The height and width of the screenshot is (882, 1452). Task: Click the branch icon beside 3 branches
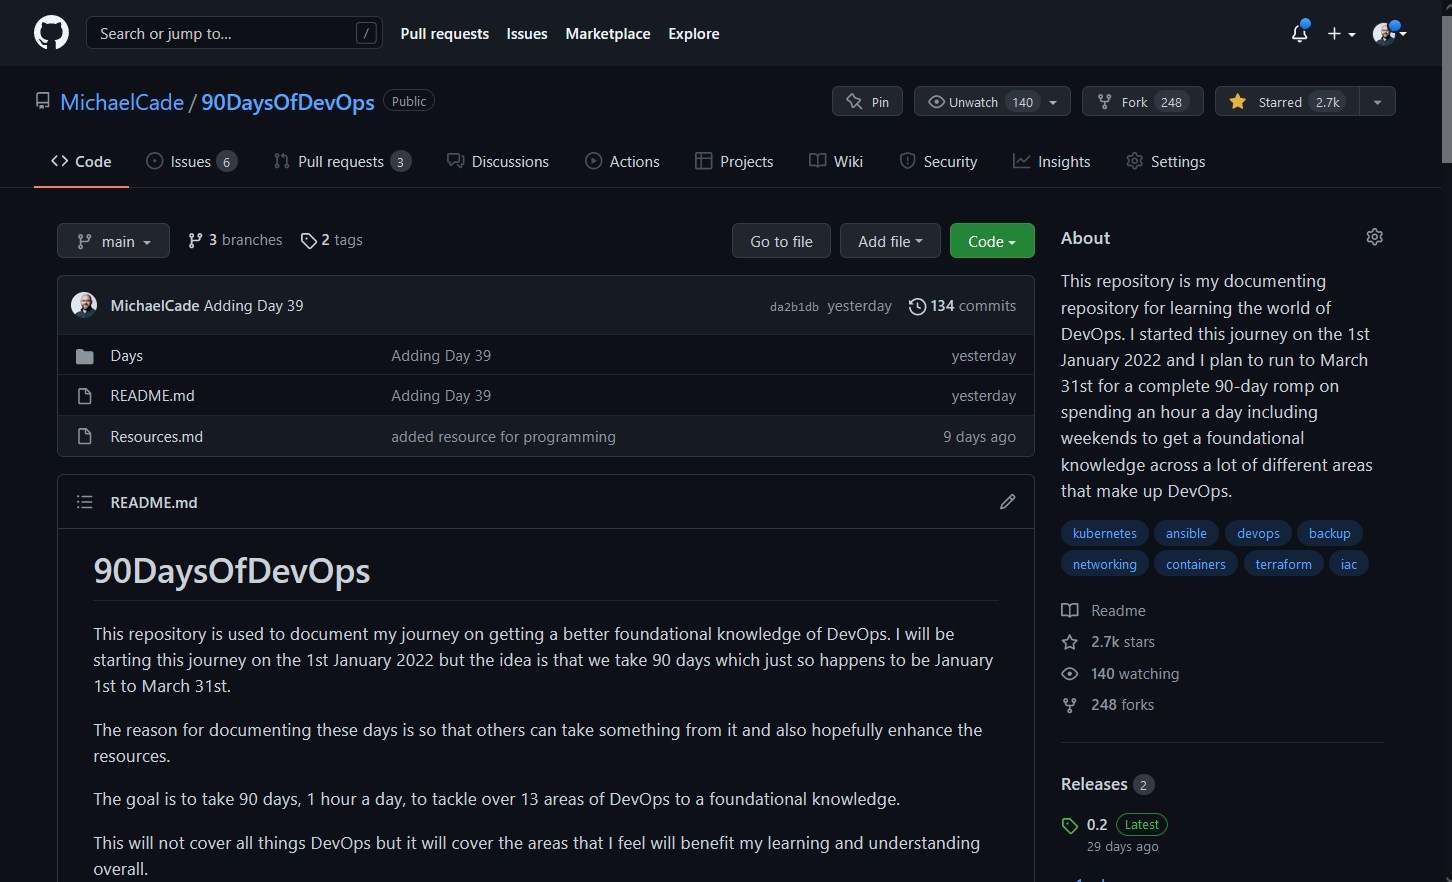coord(195,240)
